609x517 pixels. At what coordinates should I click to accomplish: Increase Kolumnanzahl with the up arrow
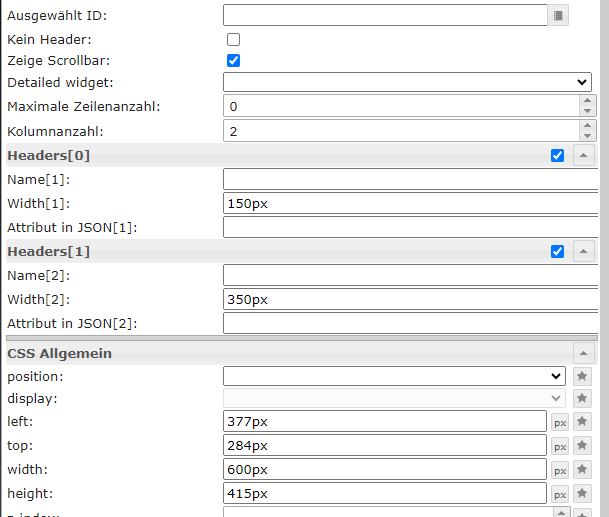coord(587,125)
